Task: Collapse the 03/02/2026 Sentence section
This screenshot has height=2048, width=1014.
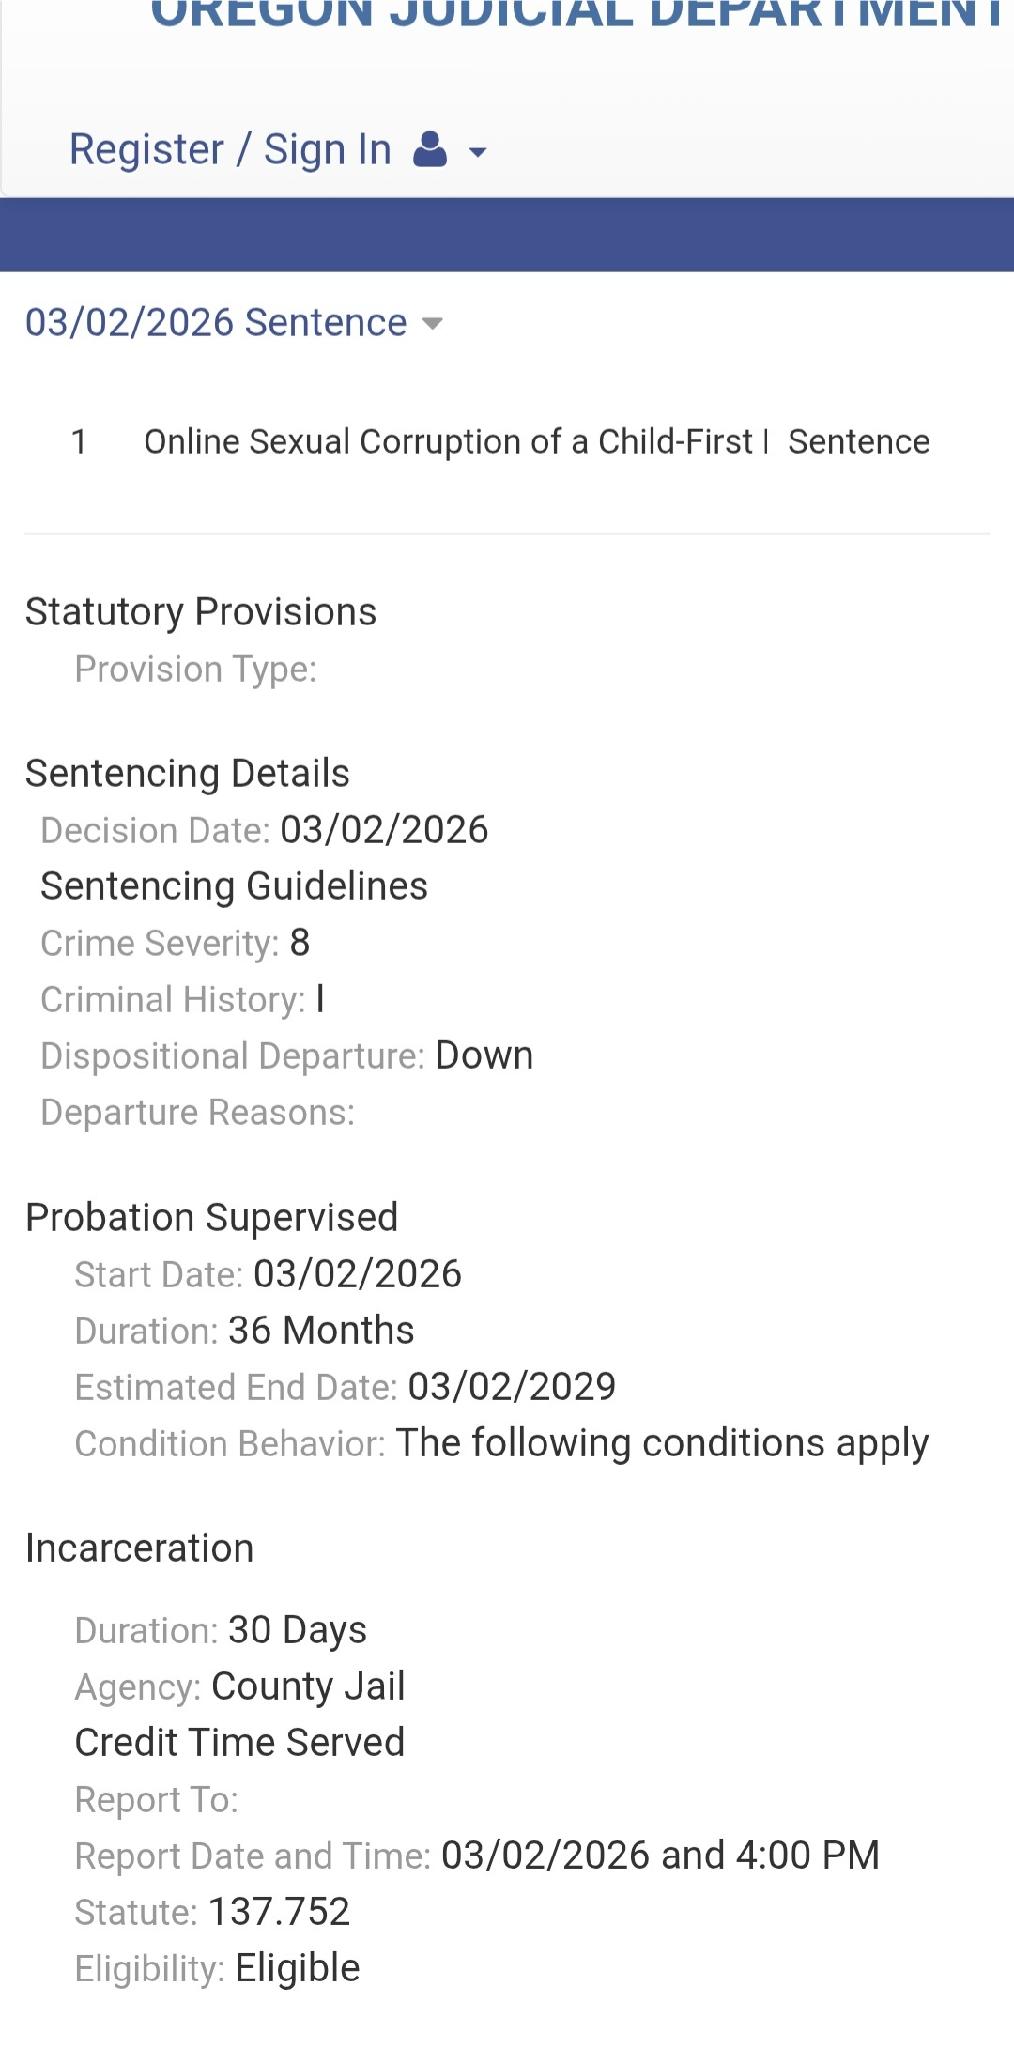Action: coord(216,323)
